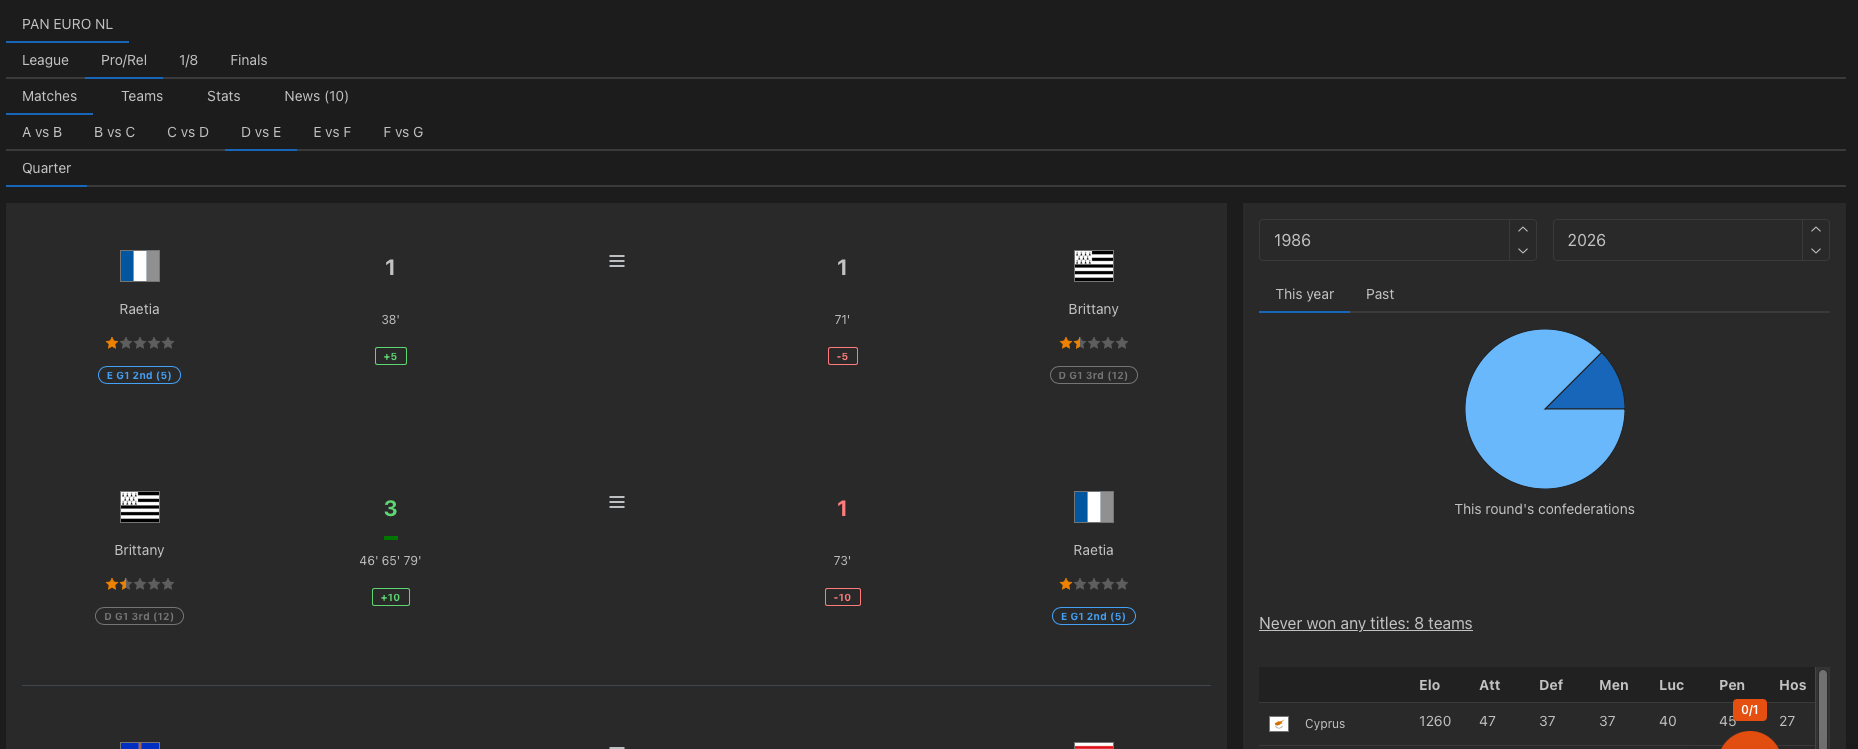Go to the Finals tab
Screen dimensions: 1858x749
[x=249, y=60]
